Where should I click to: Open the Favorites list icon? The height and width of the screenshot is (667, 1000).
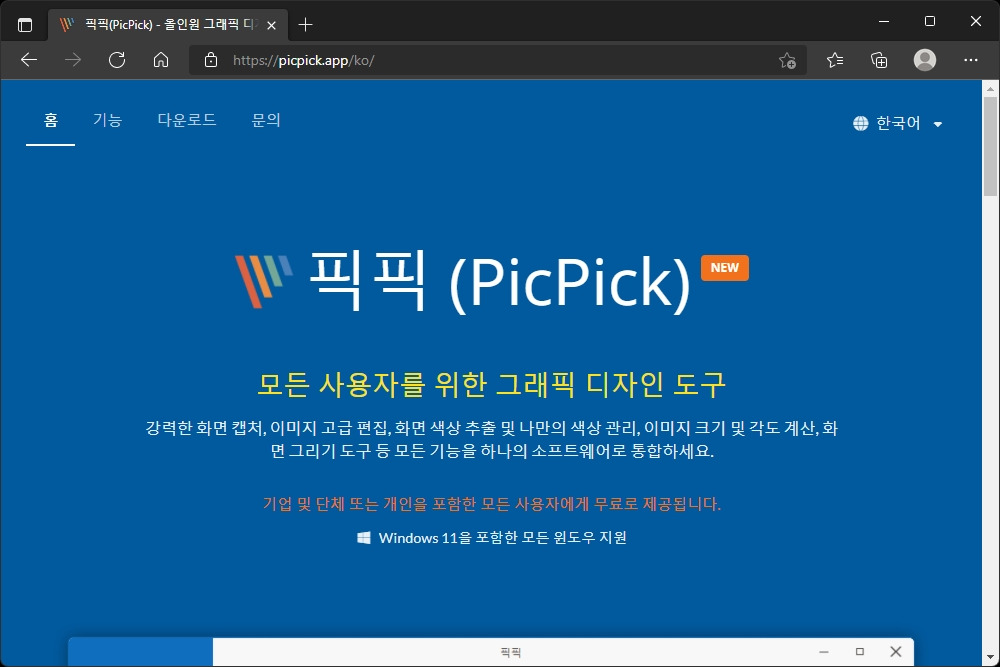coord(834,60)
